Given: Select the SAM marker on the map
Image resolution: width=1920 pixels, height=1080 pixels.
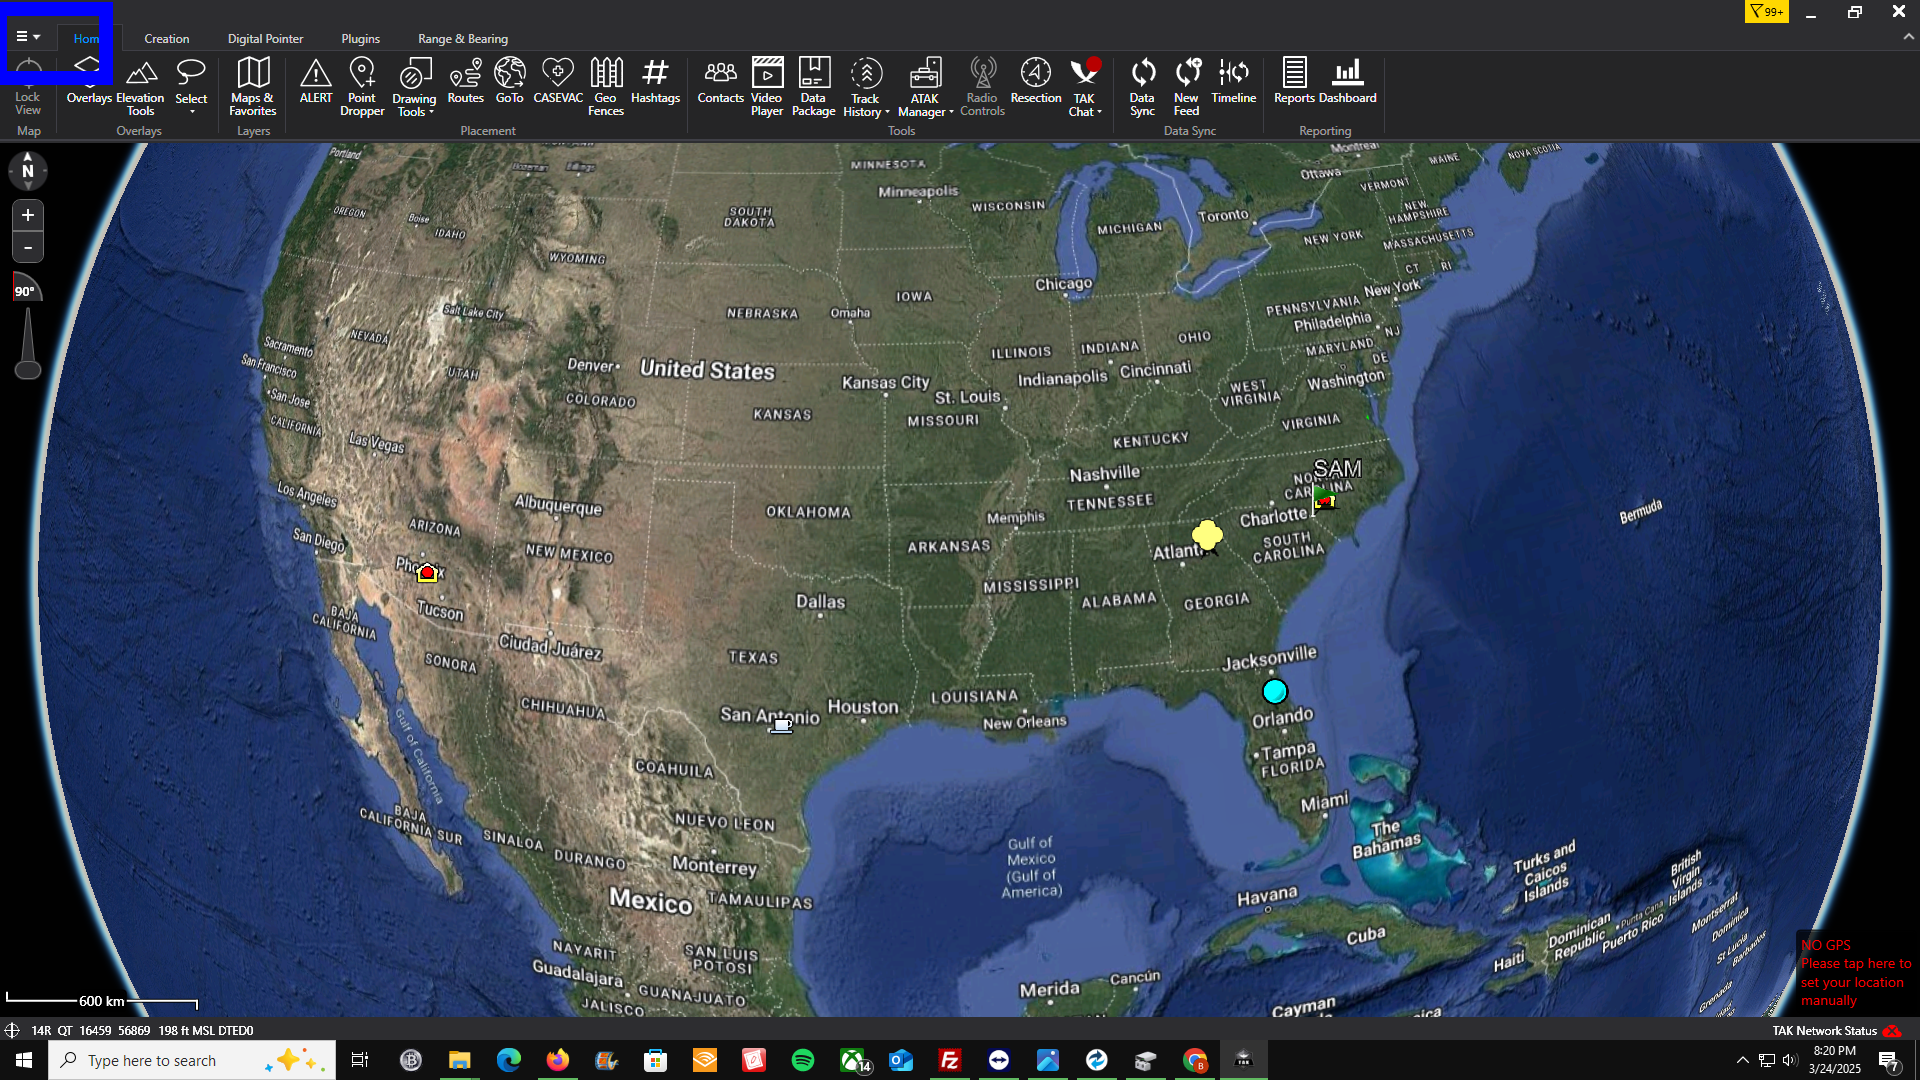Looking at the screenshot, I should pyautogui.click(x=1325, y=499).
